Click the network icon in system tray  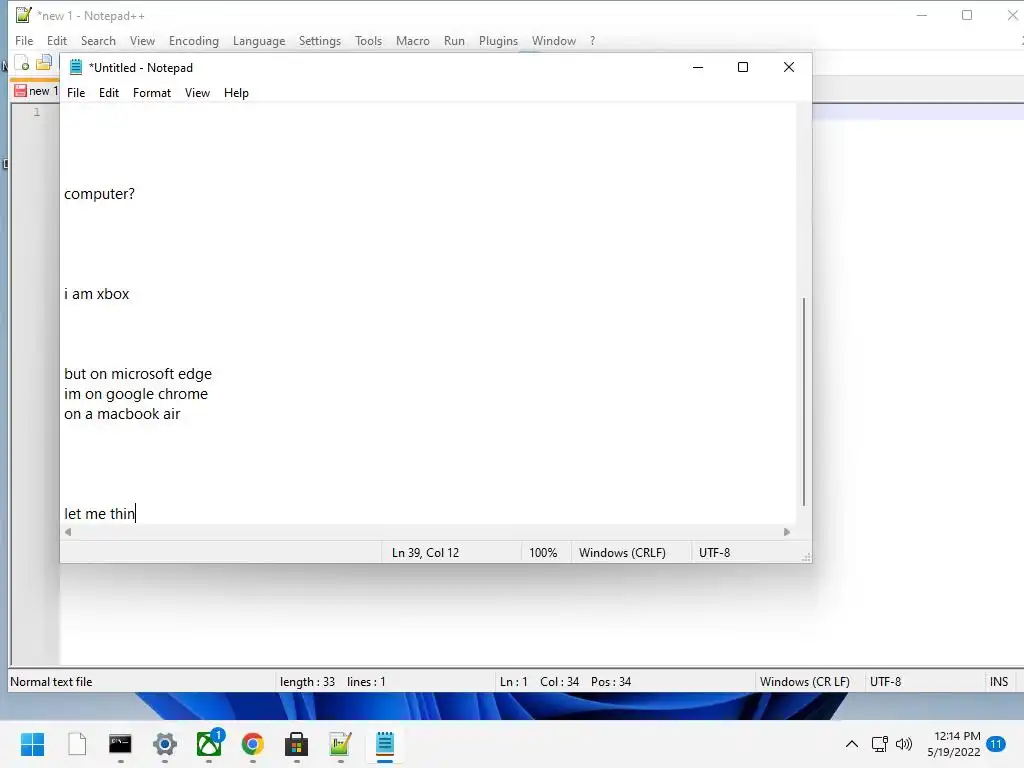point(880,744)
